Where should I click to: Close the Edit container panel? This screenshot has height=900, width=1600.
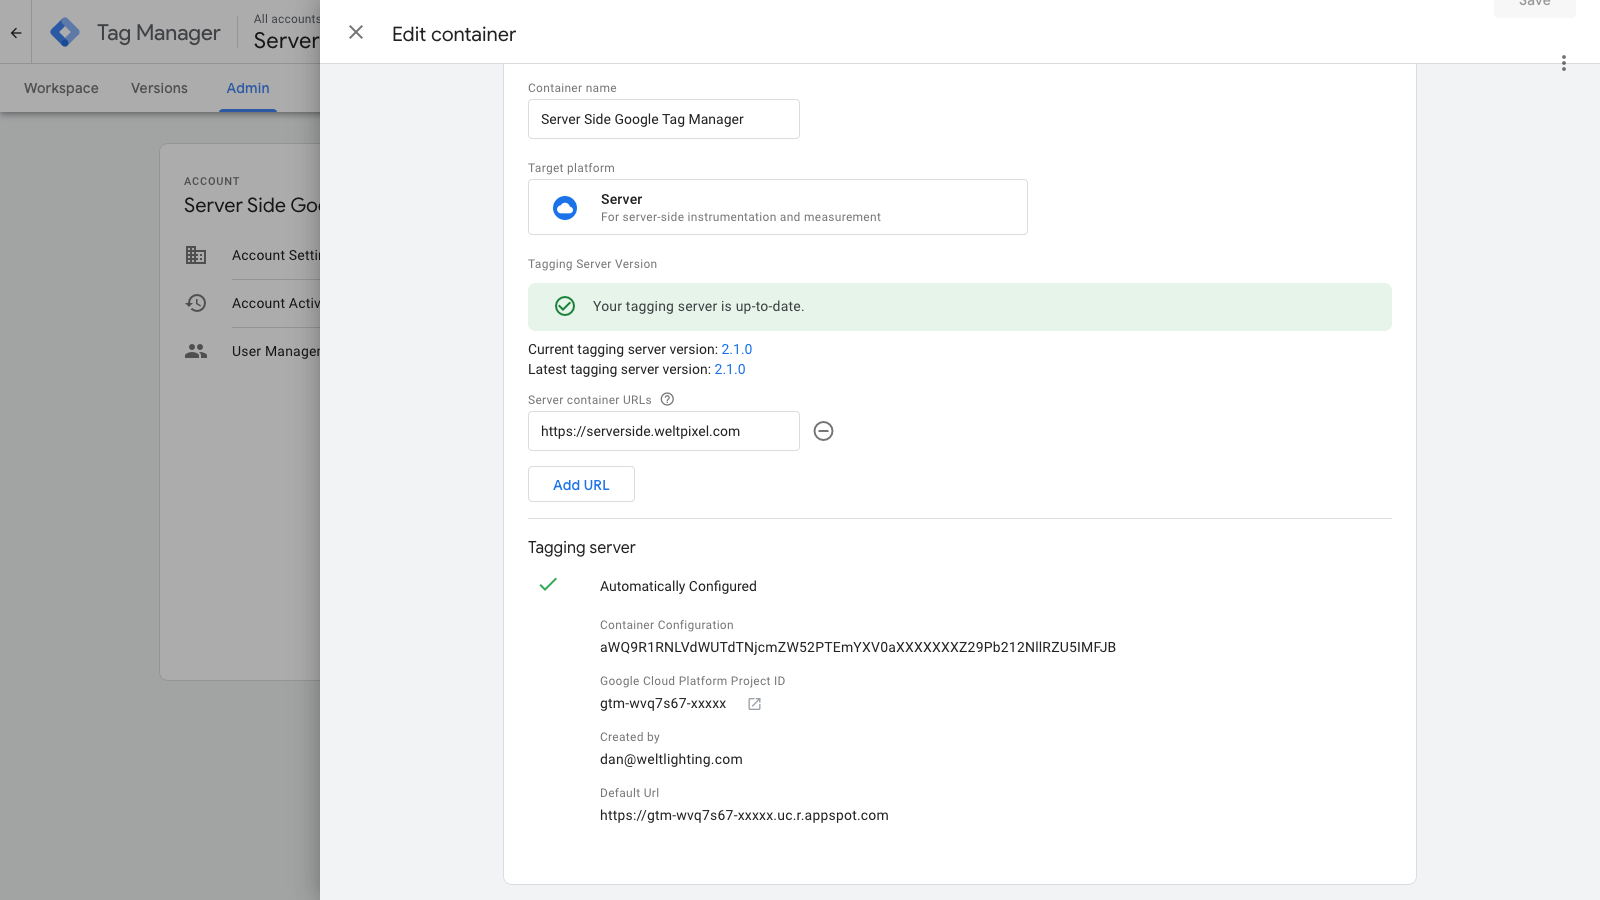click(x=356, y=33)
